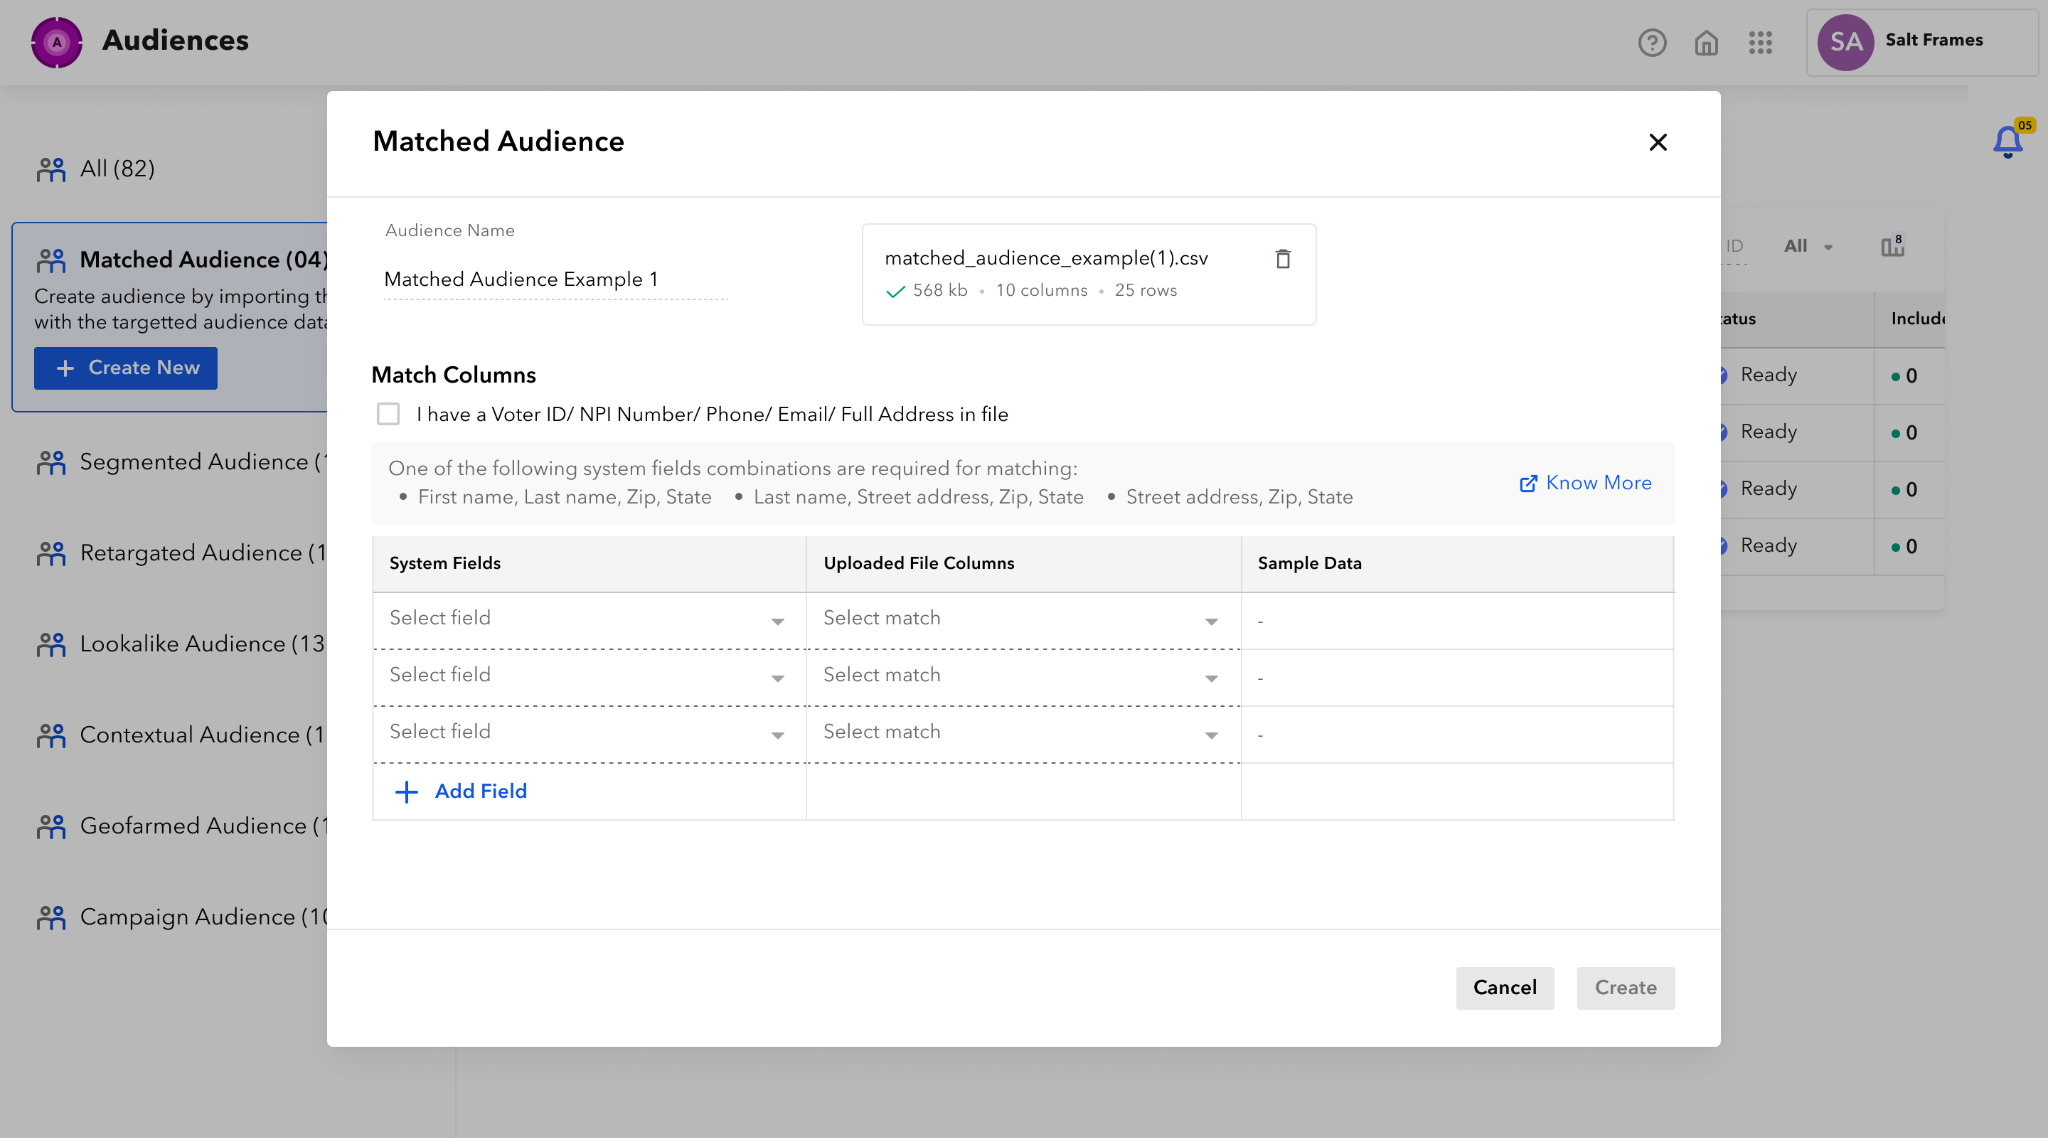Open the apps grid menu icon

tap(1760, 43)
